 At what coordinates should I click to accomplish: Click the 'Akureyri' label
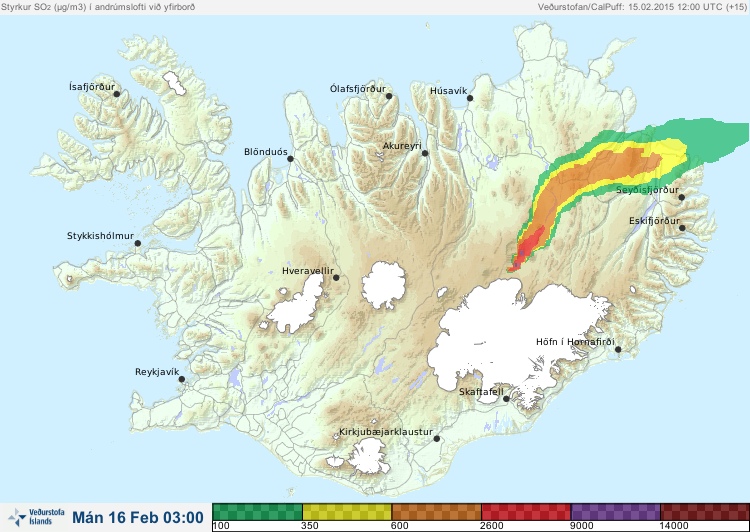(x=402, y=146)
